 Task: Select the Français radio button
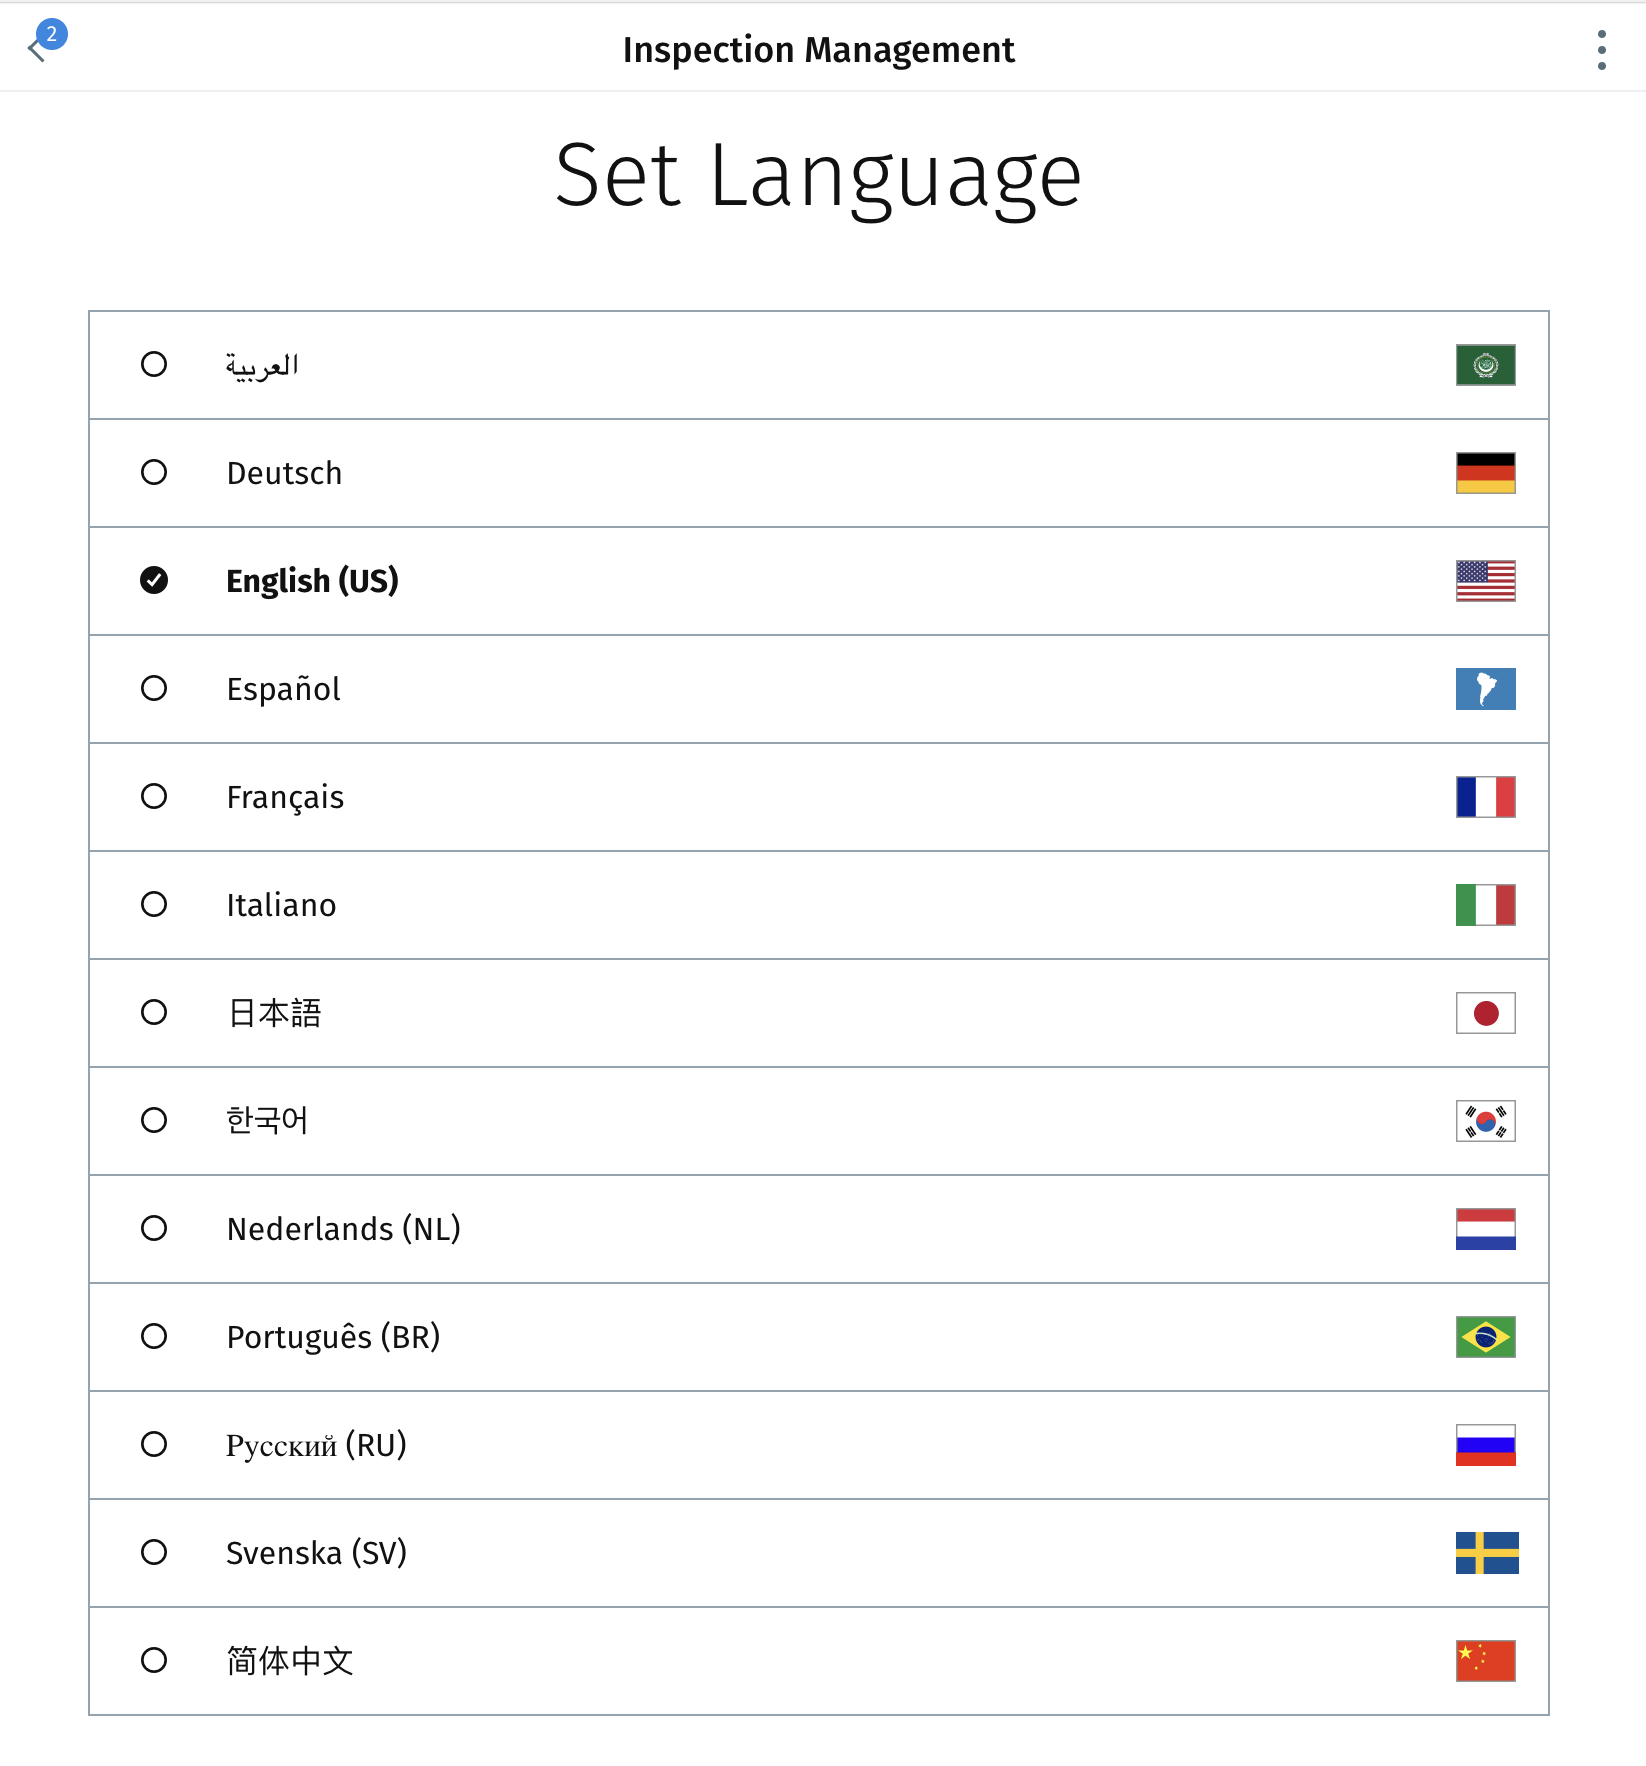point(154,796)
